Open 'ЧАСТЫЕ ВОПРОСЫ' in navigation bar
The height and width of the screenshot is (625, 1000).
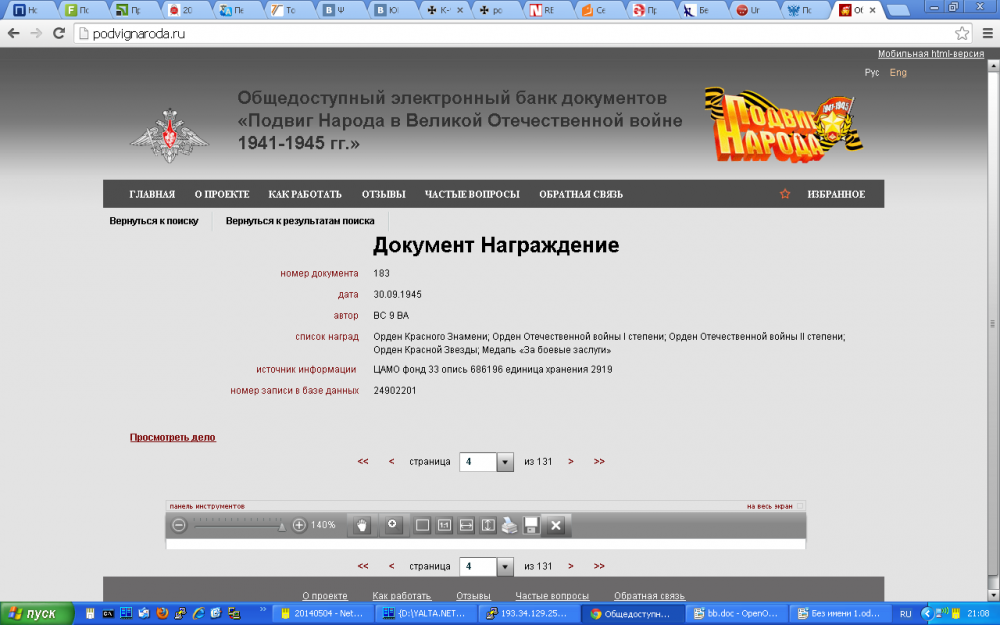point(471,194)
